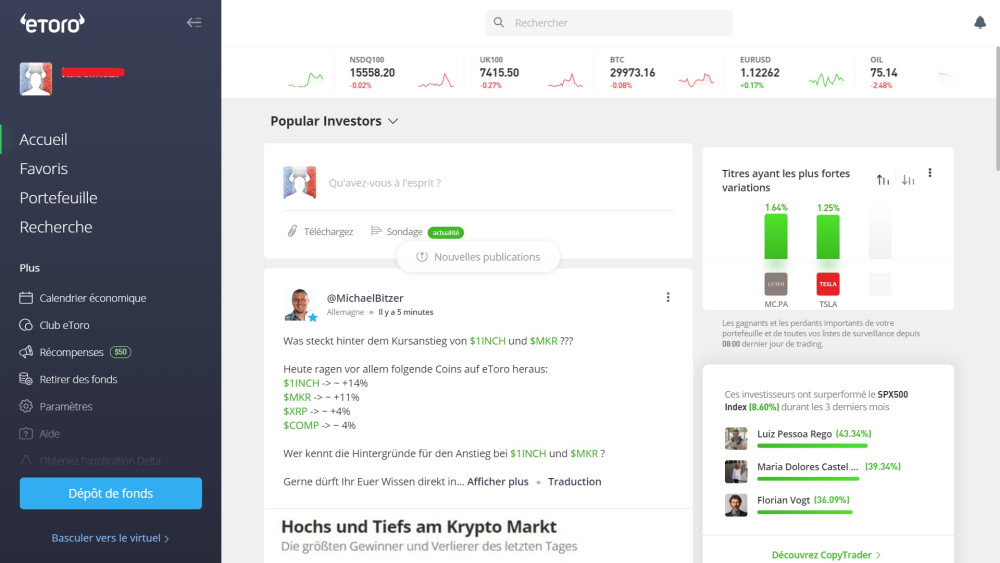
Task: Click the $50 rewards badge
Action: 121,352
